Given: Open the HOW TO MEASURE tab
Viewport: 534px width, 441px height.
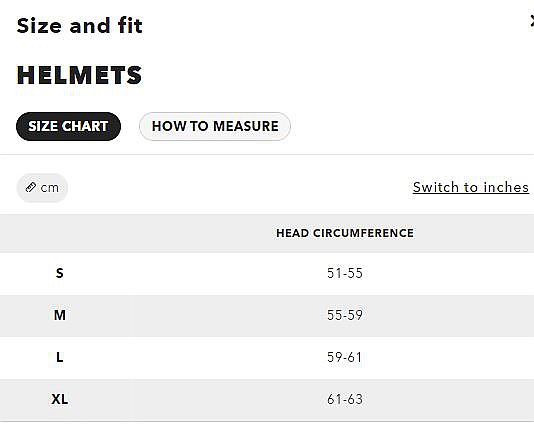Looking at the screenshot, I should coord(215,126).
